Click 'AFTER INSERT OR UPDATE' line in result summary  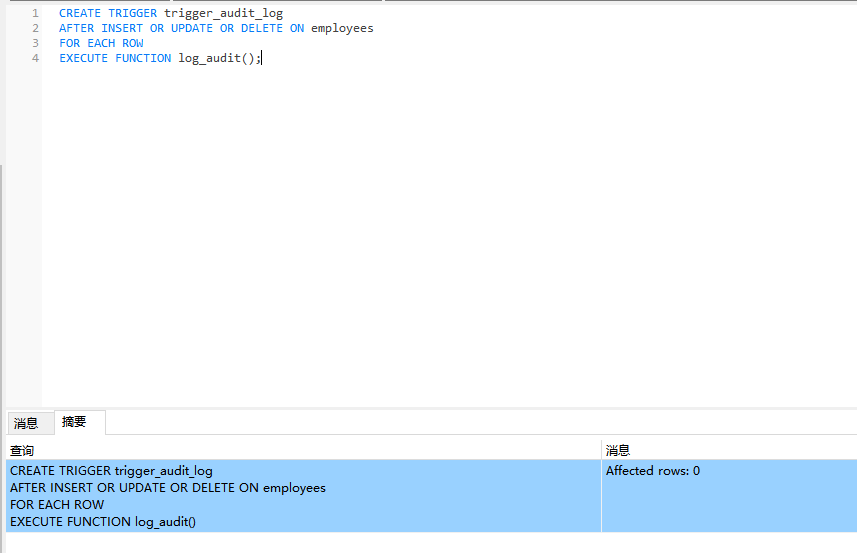pyautogui.click(x=168, y=487)
